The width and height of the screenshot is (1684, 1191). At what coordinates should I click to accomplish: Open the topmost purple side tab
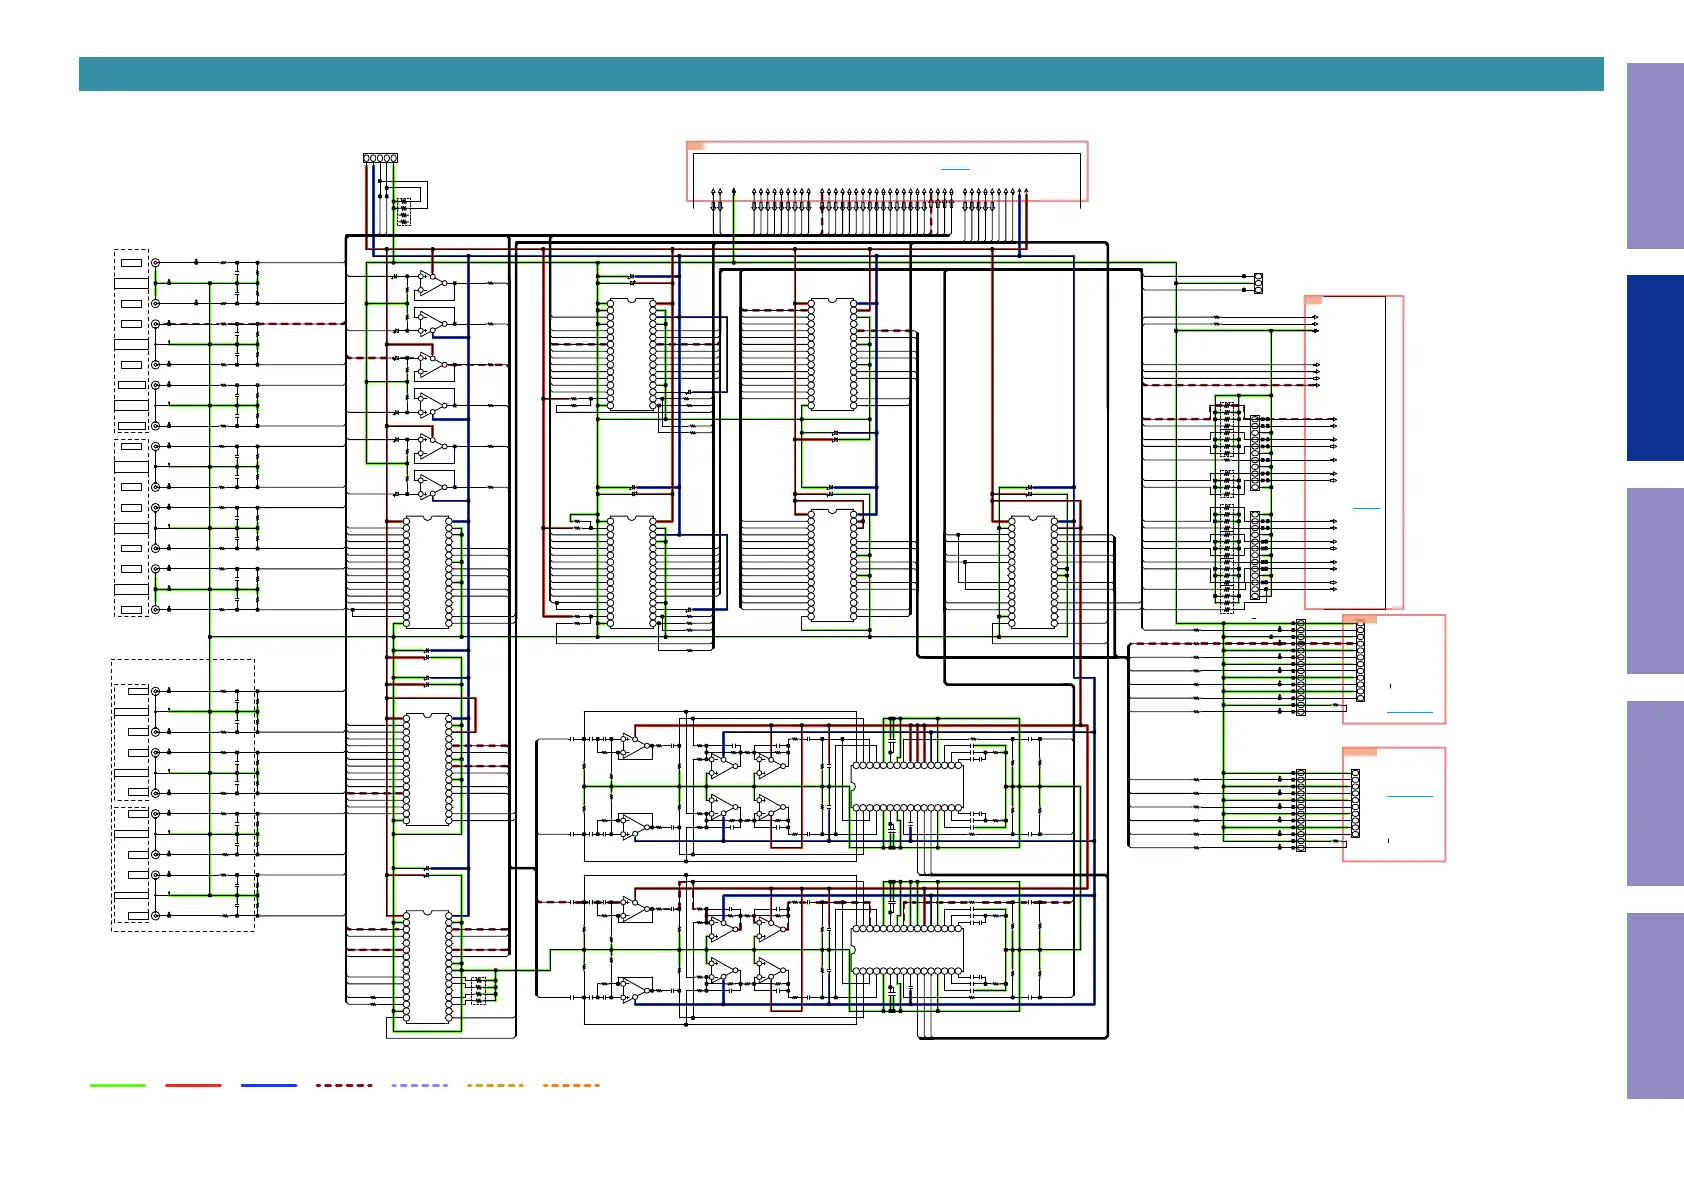[x=1655, y=156]
